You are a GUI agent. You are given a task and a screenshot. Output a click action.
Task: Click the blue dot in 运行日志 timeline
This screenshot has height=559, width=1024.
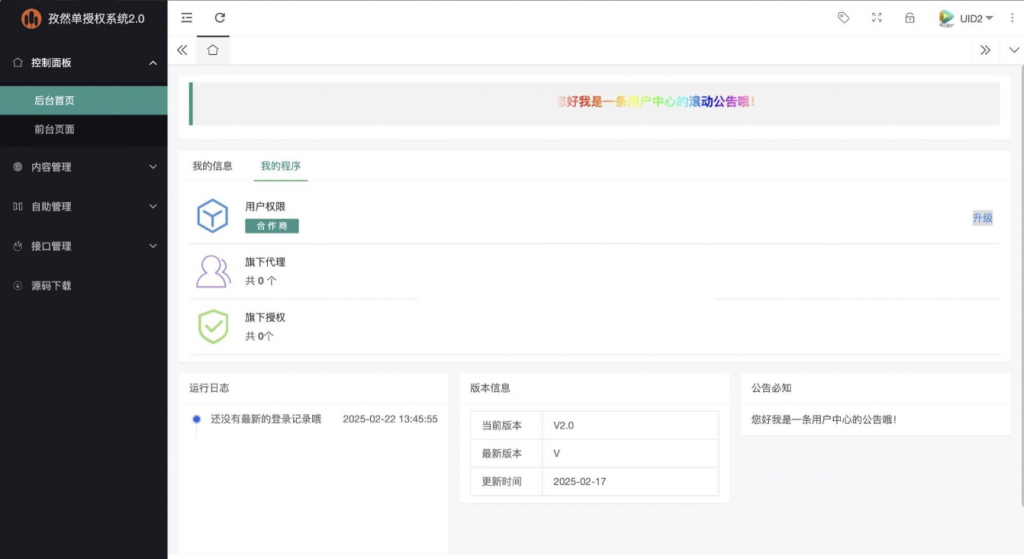(x=197, y=419)
